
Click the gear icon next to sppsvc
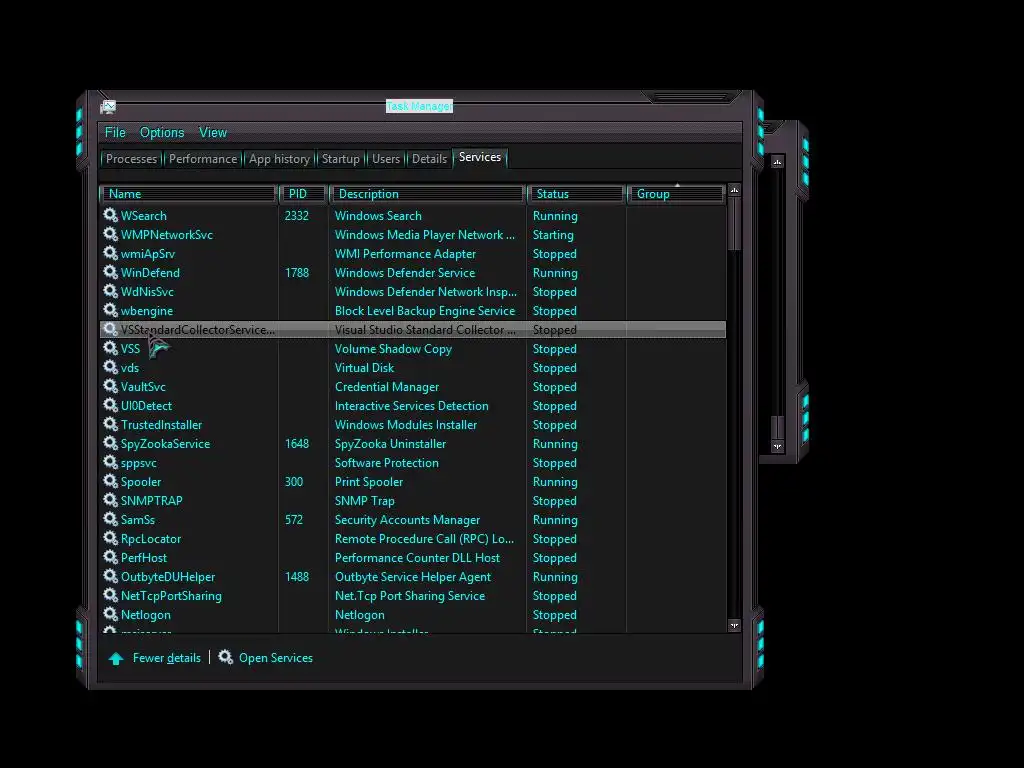(x=110, y=462)
